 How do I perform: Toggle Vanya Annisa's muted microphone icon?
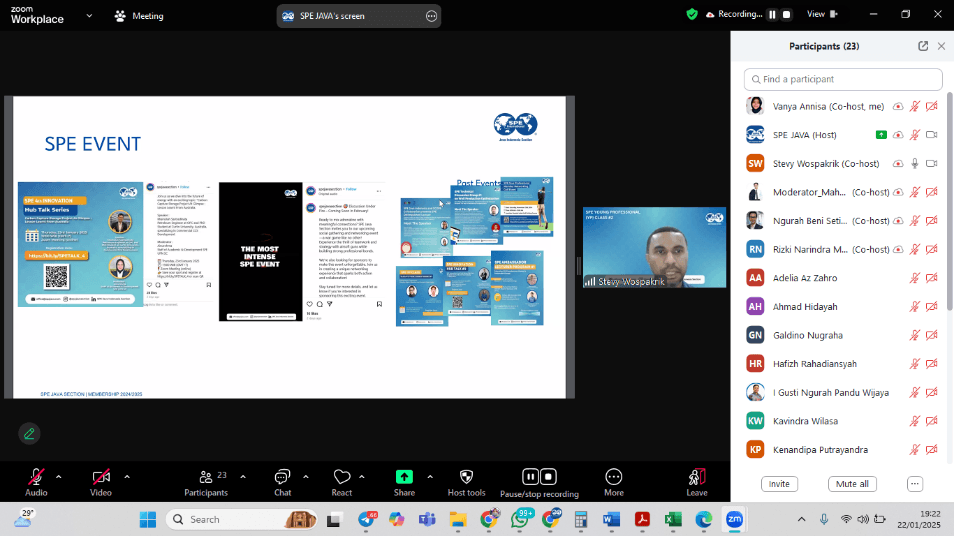tap(914, 106)
